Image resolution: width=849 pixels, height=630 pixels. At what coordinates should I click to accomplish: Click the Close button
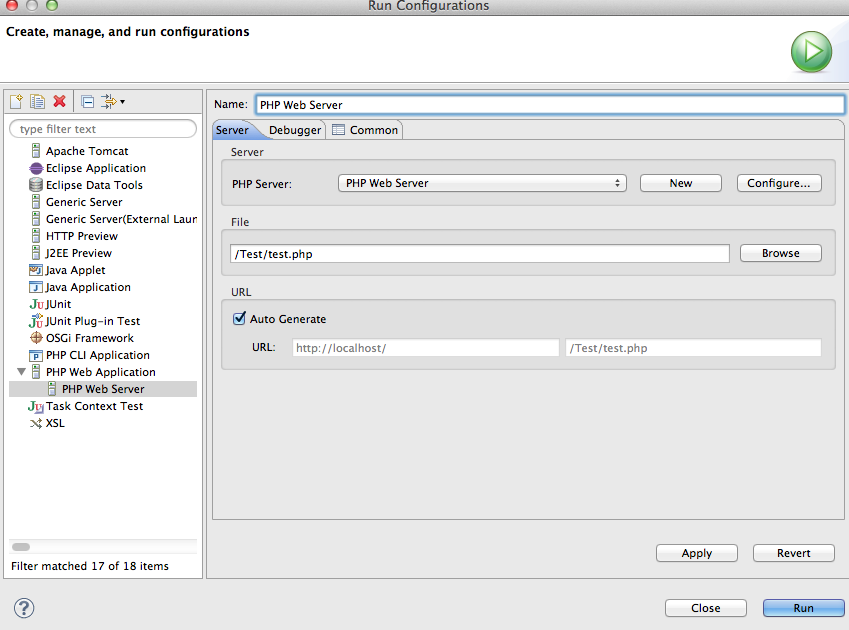(706, 608)
